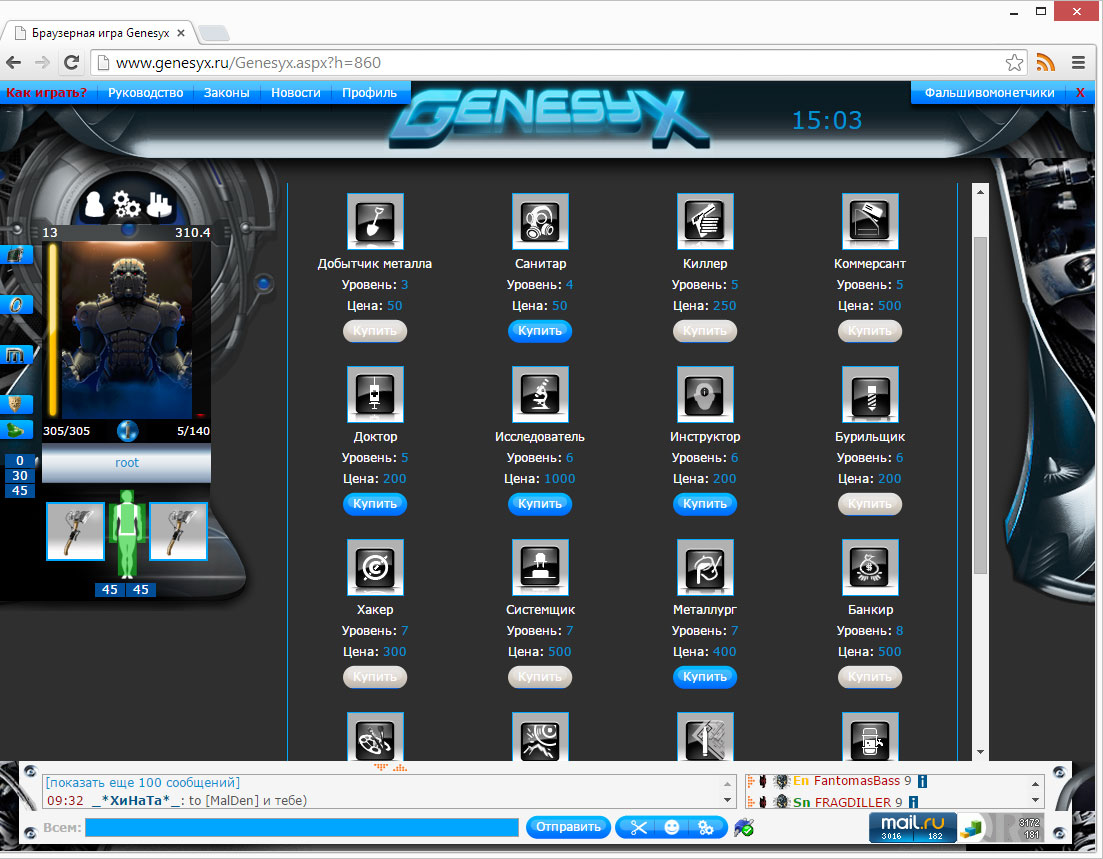This screenshot has width=1103, height=859.
Task: Click the Хакер profession icon
Action: tap(375, 567)
